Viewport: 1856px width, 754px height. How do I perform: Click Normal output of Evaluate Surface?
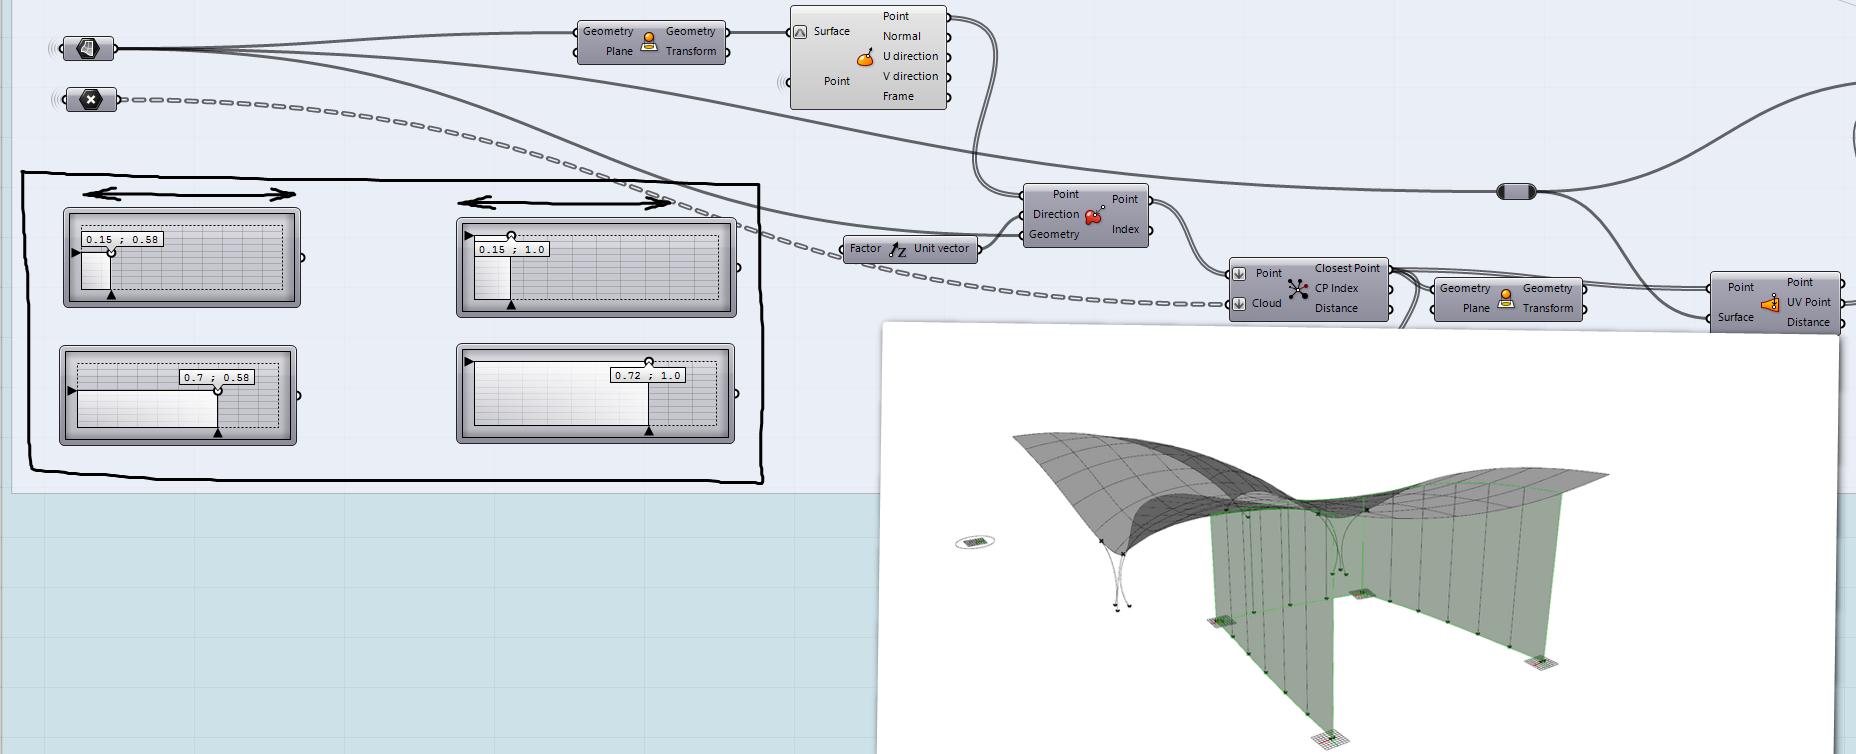pos(902,37)
